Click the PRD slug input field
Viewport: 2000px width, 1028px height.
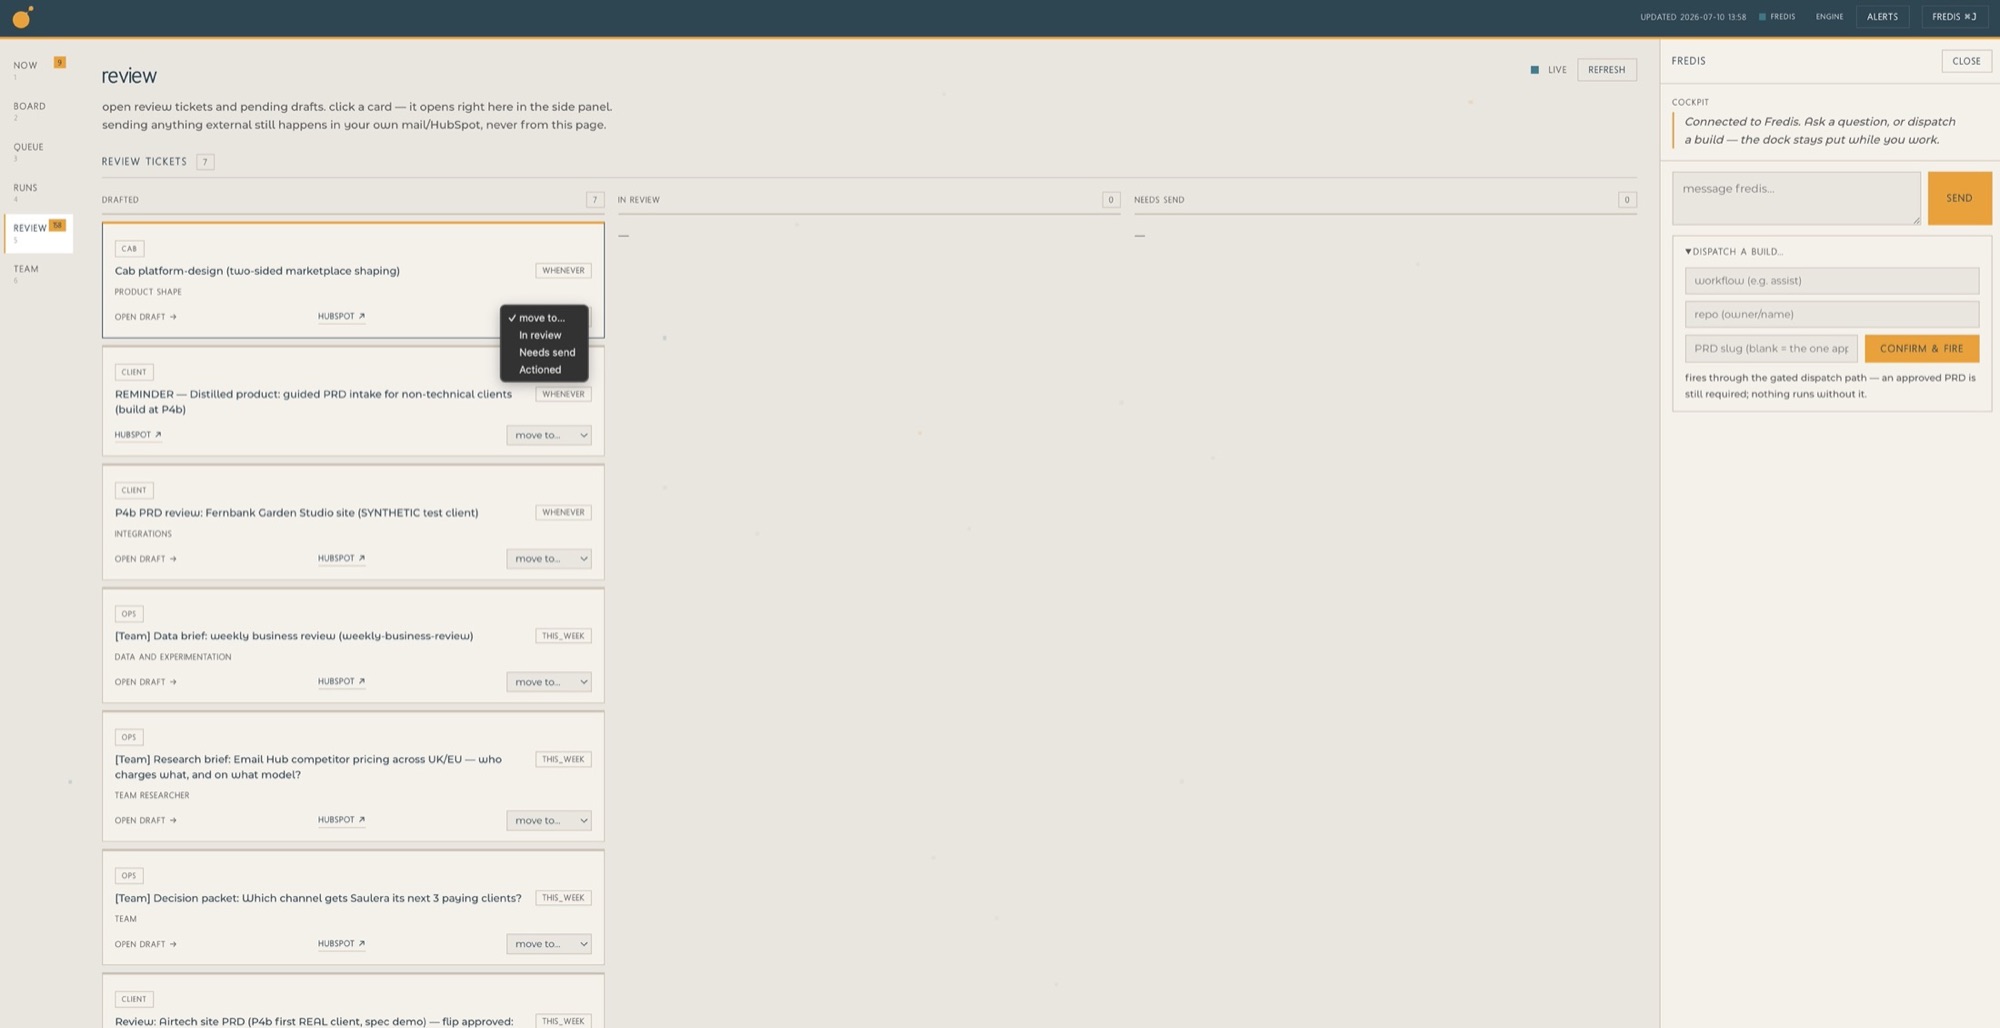tap(1770, 349)
